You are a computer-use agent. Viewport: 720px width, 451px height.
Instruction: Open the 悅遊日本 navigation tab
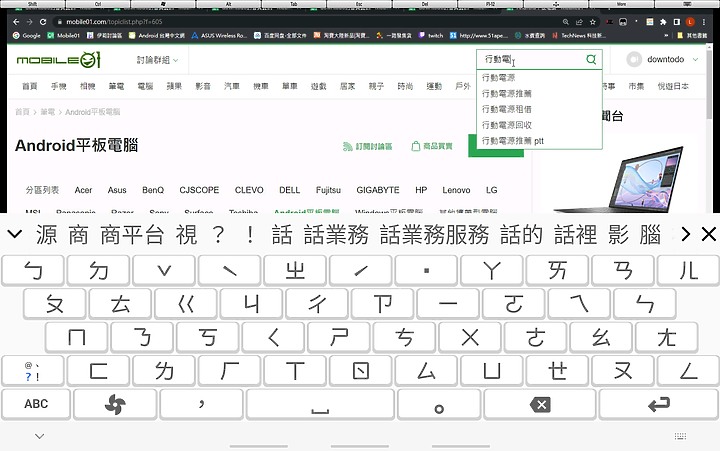[673, 86]
